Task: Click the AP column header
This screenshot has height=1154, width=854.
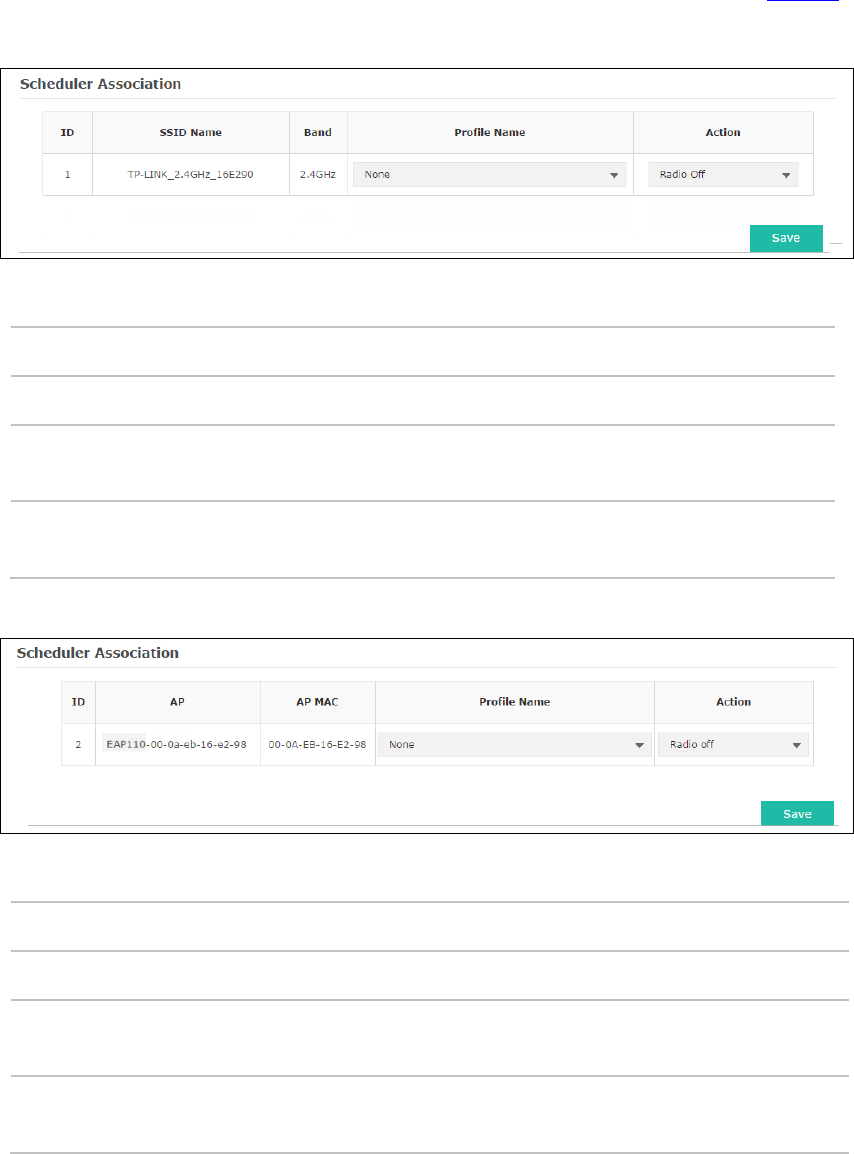Action: (177, 702)
